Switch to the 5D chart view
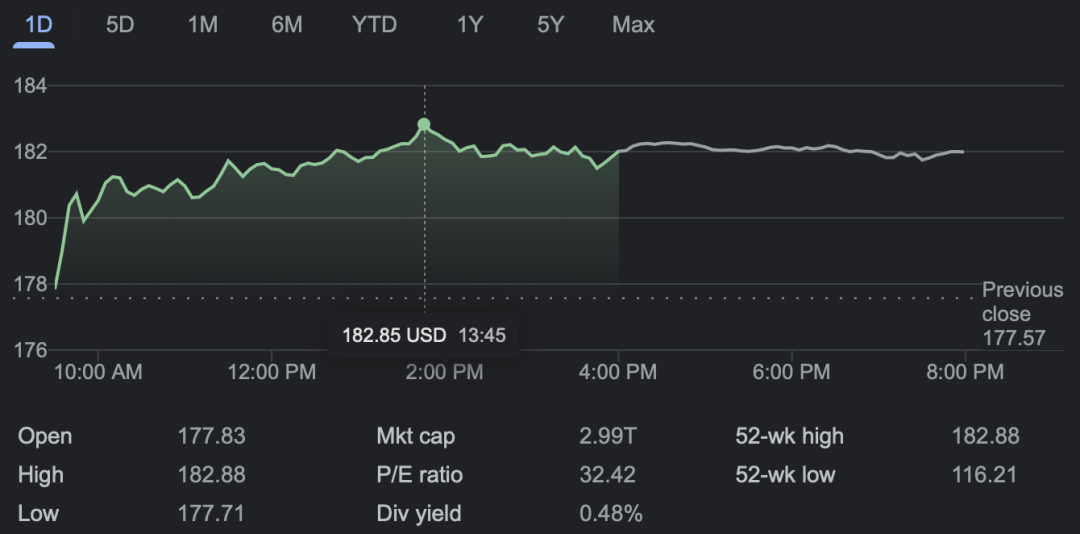Image resolution: width=1080 pixels, height=534 pixels. tap(120, 25)
